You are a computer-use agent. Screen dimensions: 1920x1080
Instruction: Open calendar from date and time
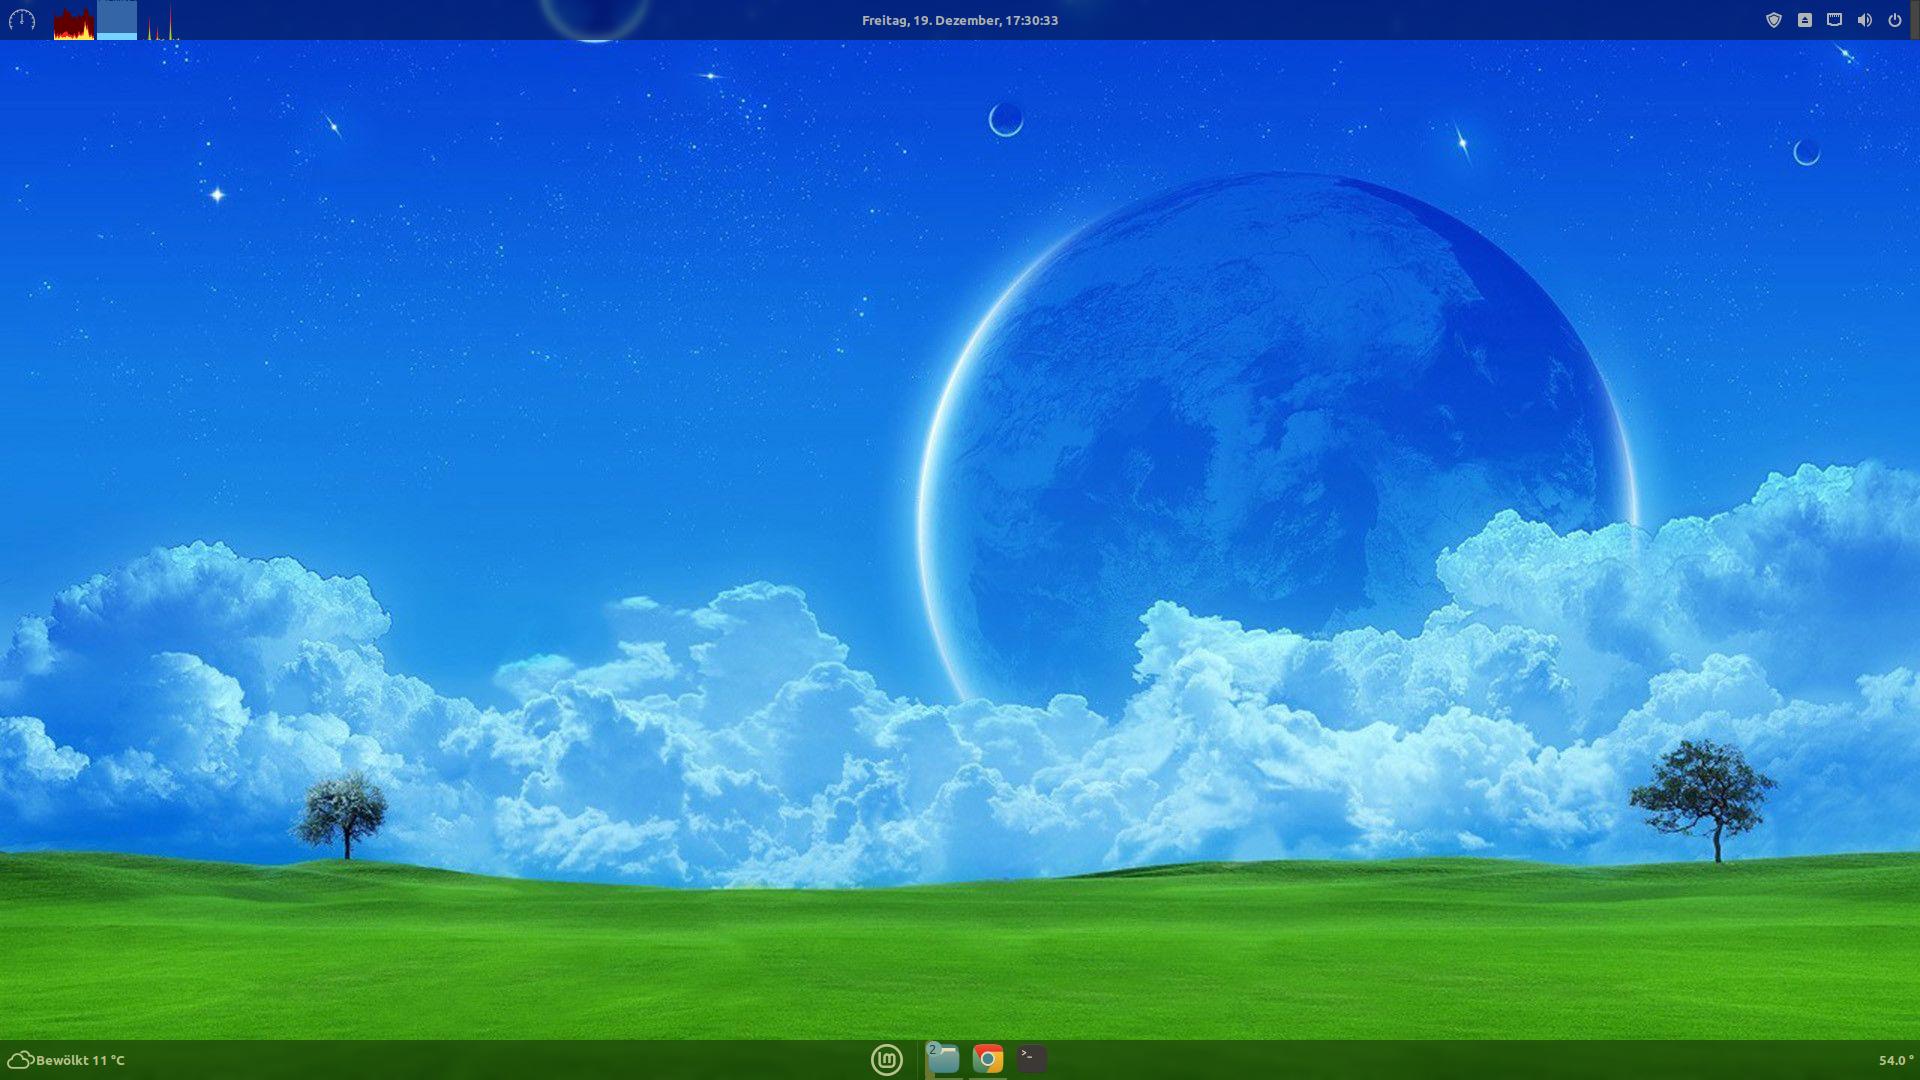point(960,20)
